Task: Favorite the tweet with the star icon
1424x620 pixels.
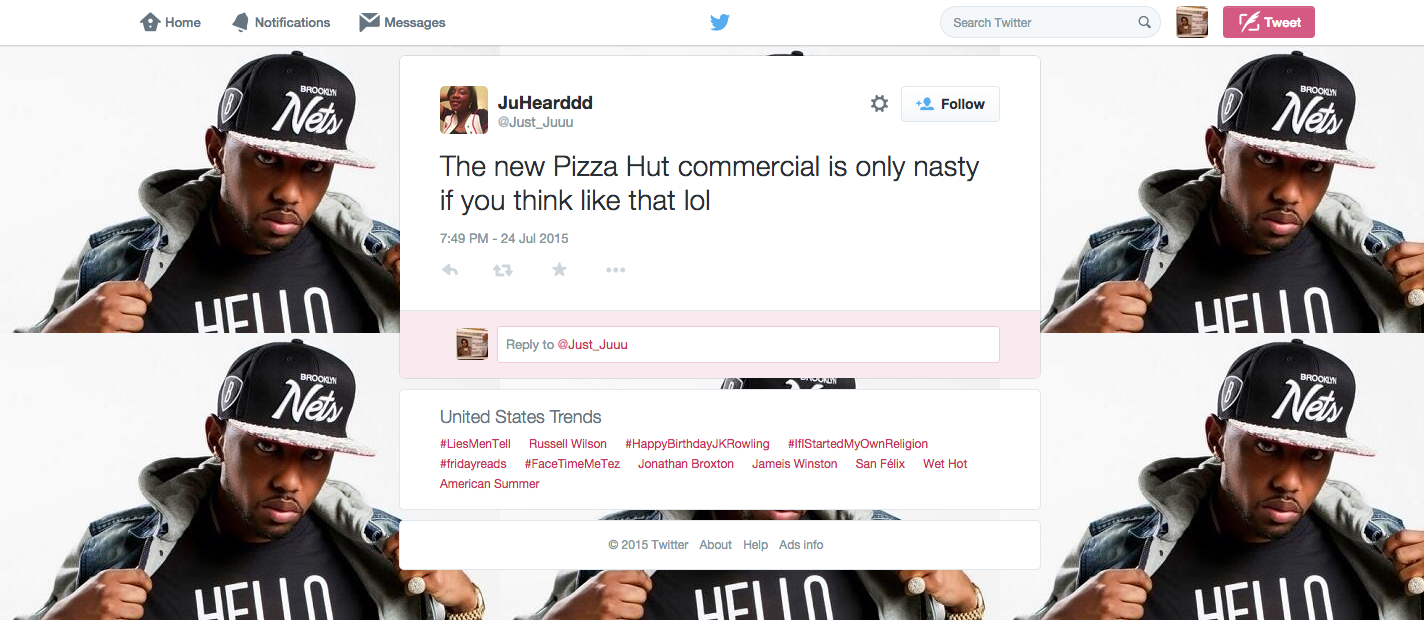Action: [x=559, y=269]
